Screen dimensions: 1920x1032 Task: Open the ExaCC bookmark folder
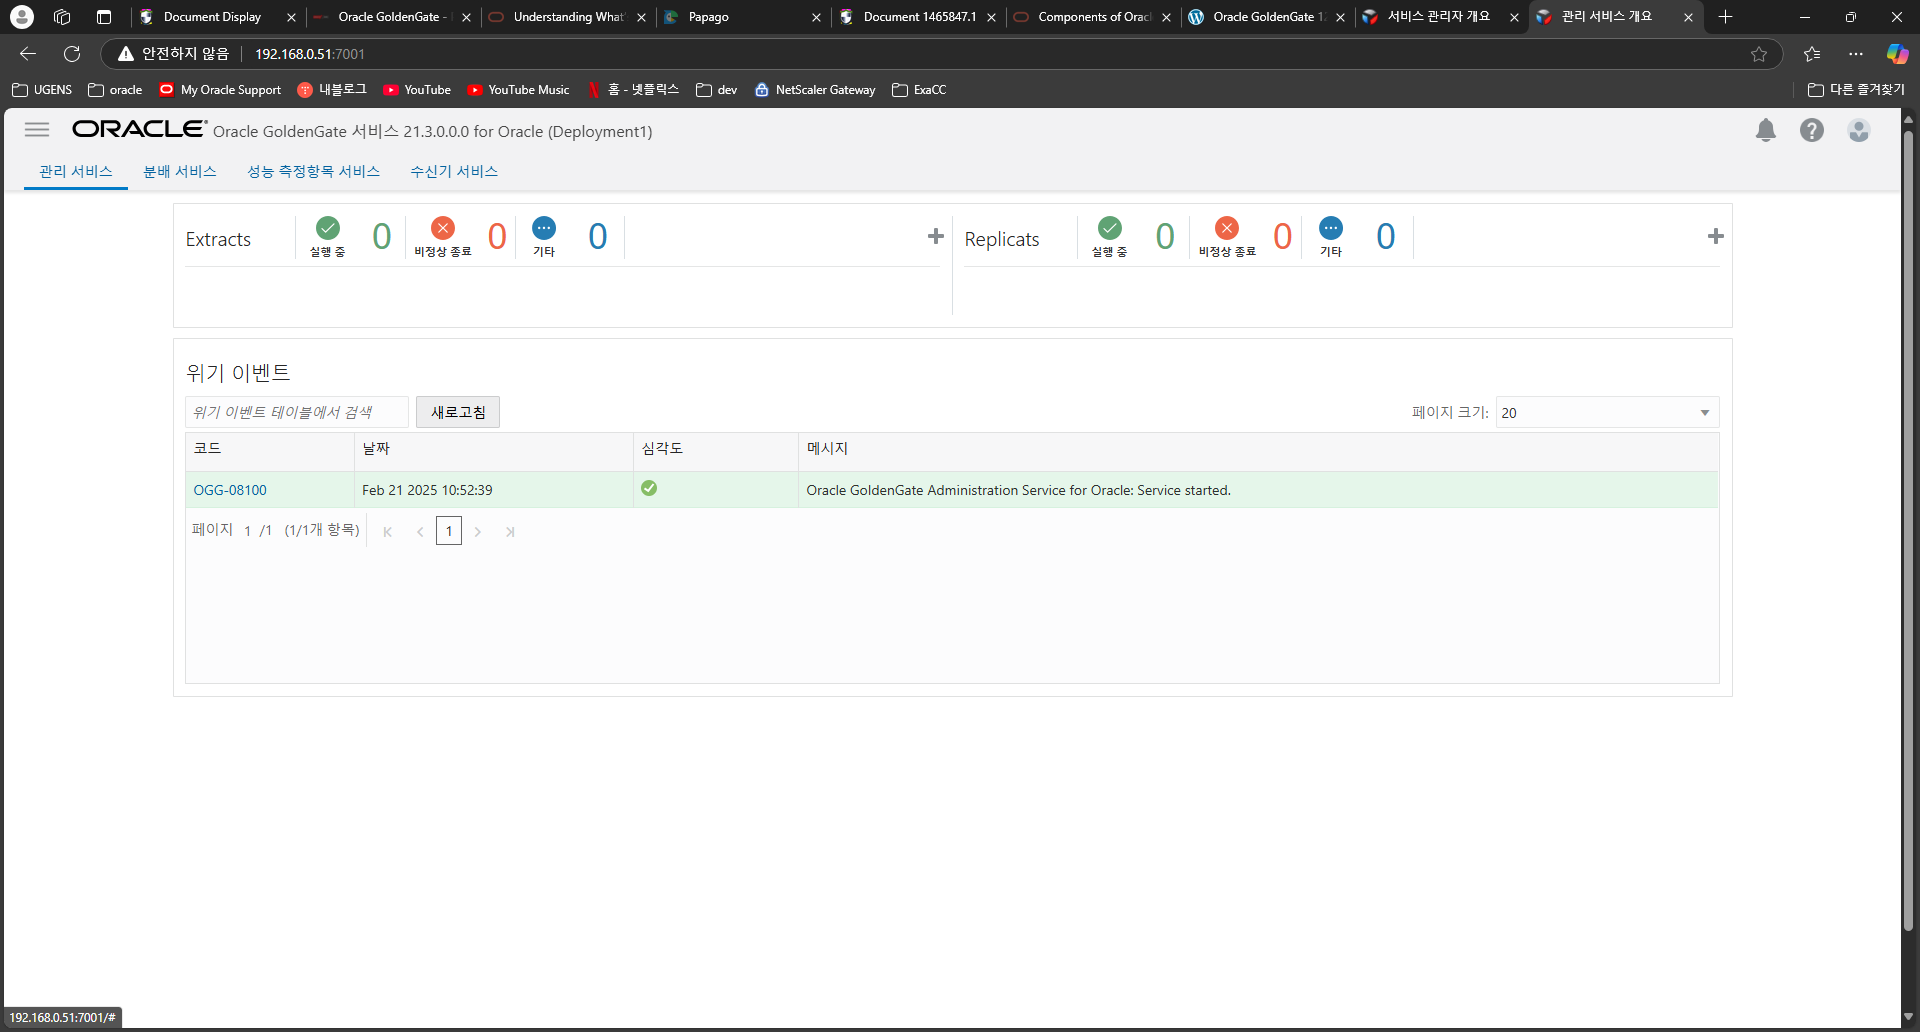[x=919, y=90]
